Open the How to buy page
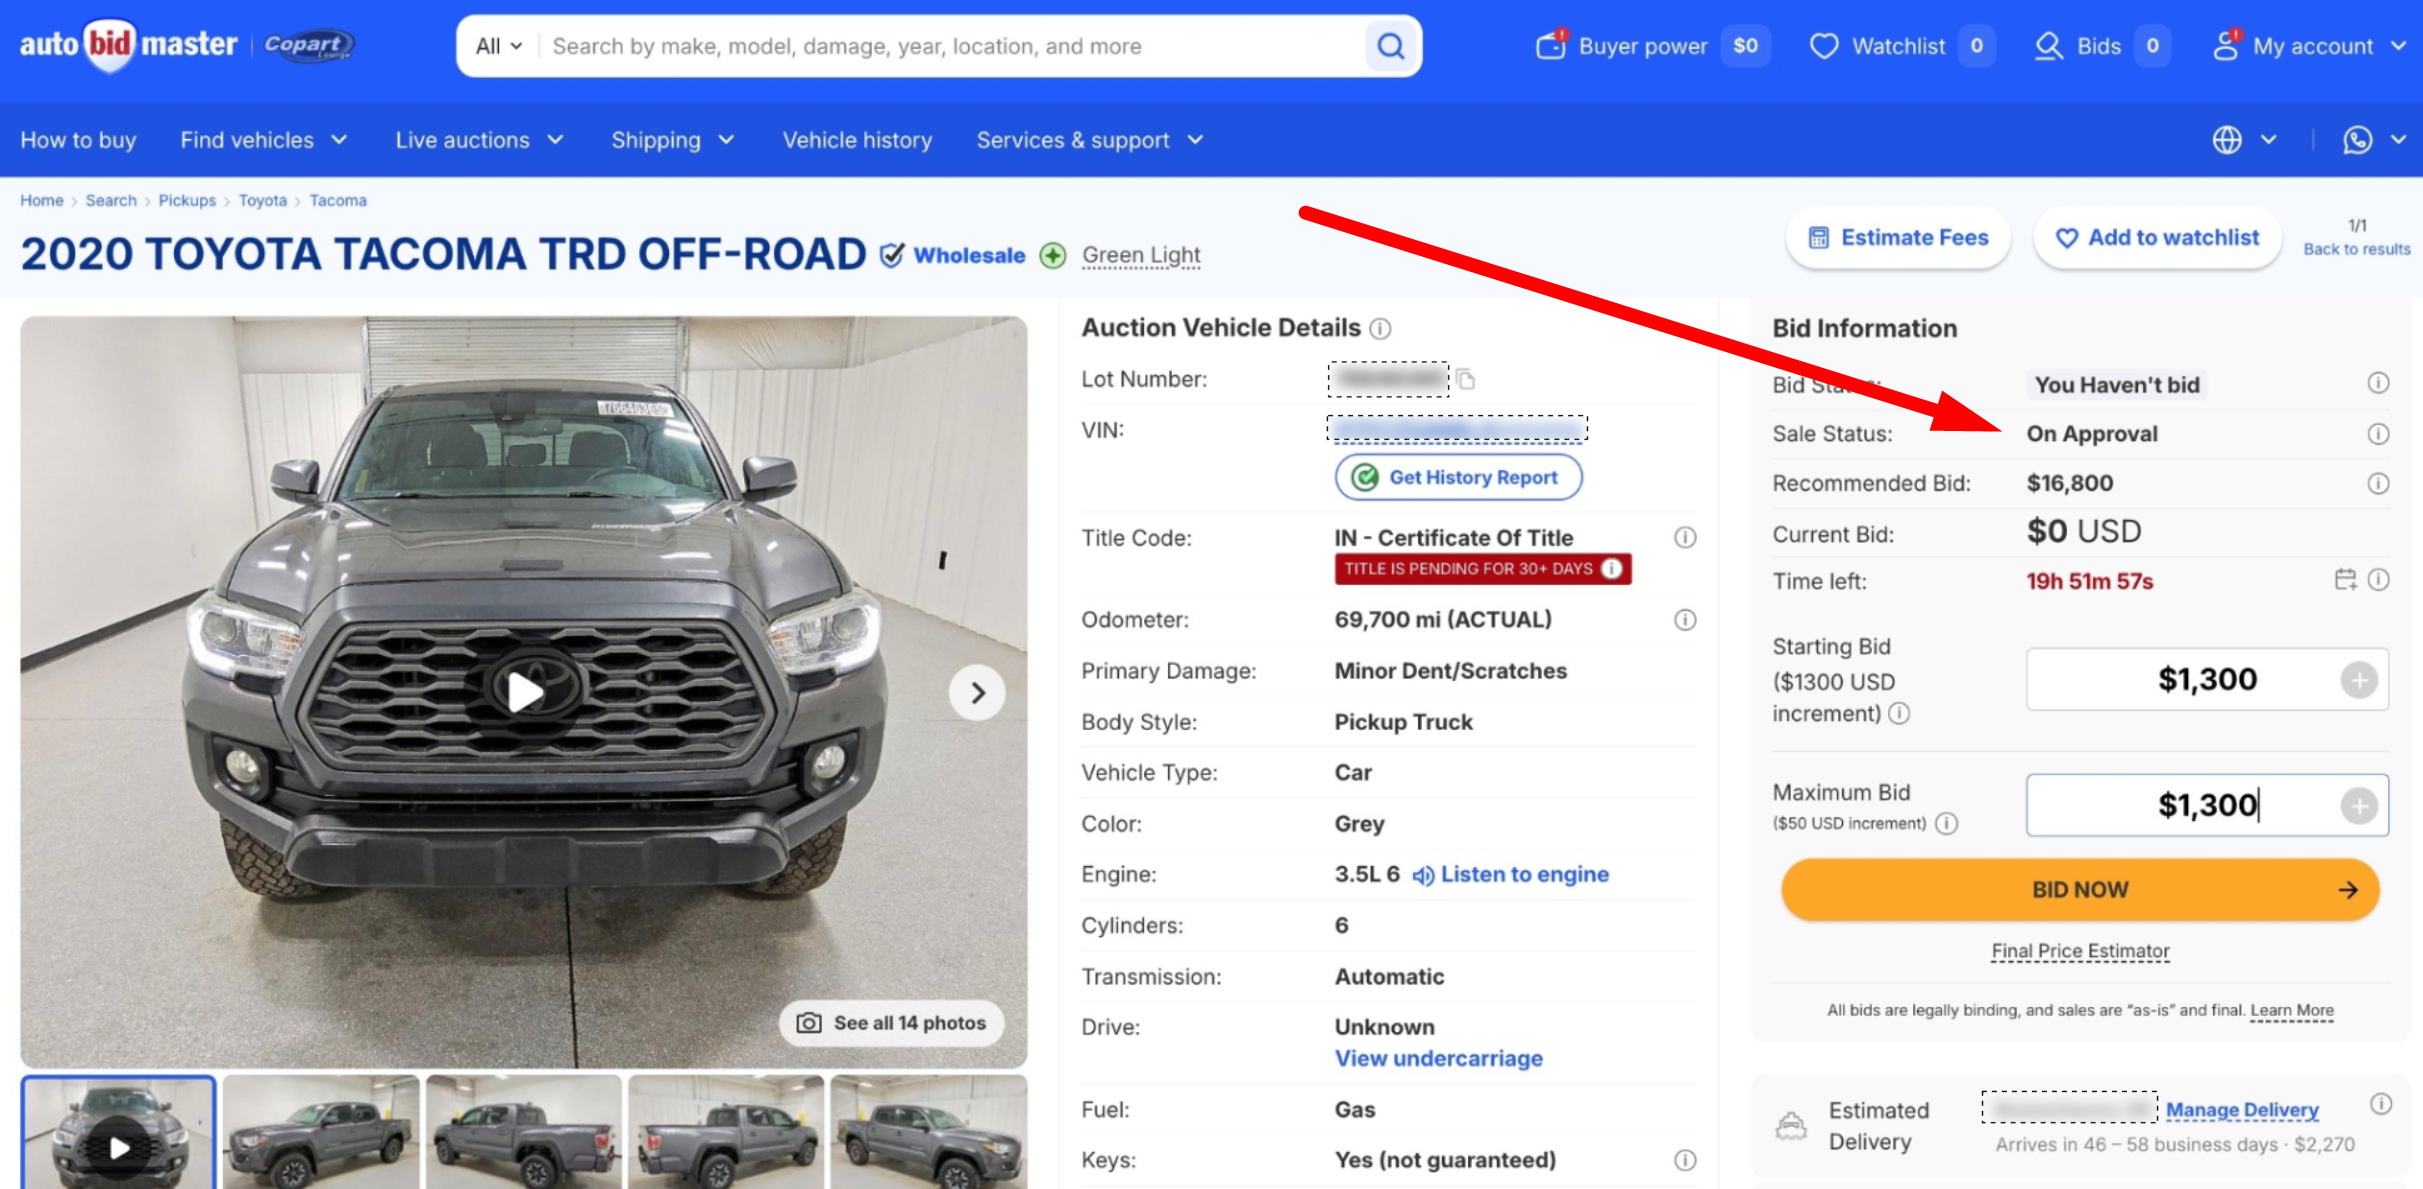This screenshot has width=2423, height=1189. (78, 140)
